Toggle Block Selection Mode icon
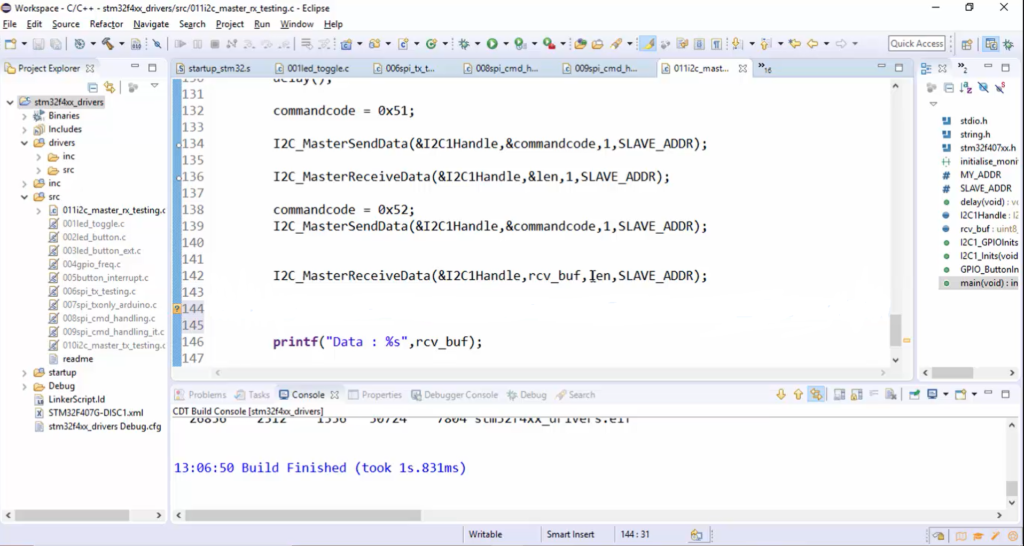 pyautogui.click(x=699, y=44)
